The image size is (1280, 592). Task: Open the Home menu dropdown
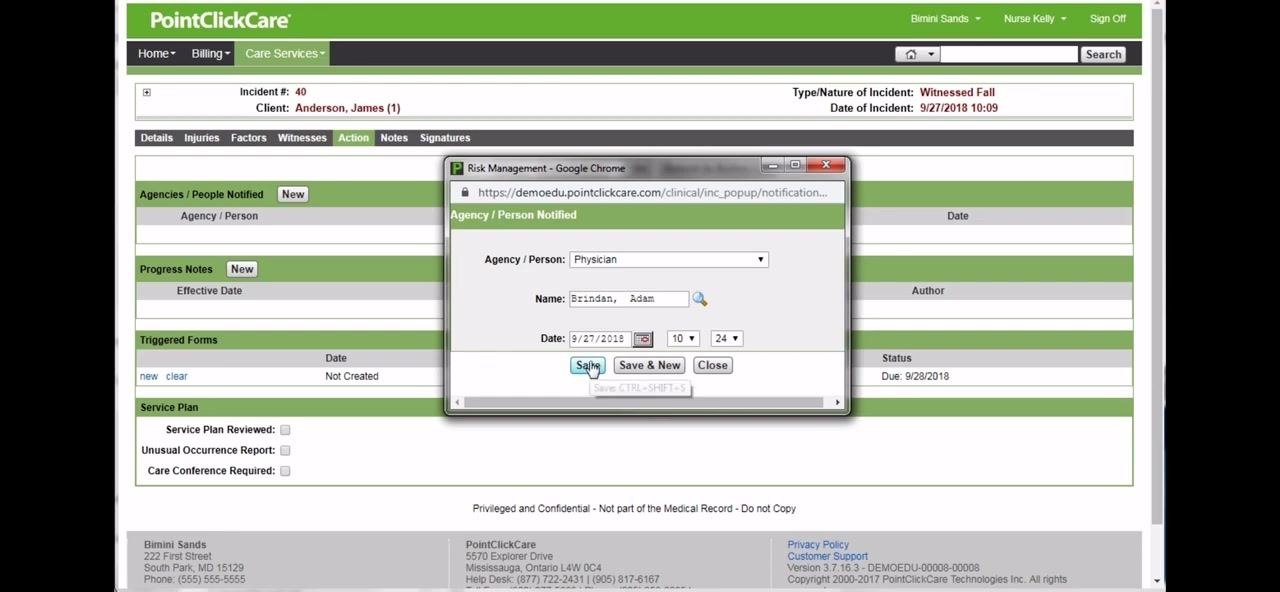[x=156, y=54]
